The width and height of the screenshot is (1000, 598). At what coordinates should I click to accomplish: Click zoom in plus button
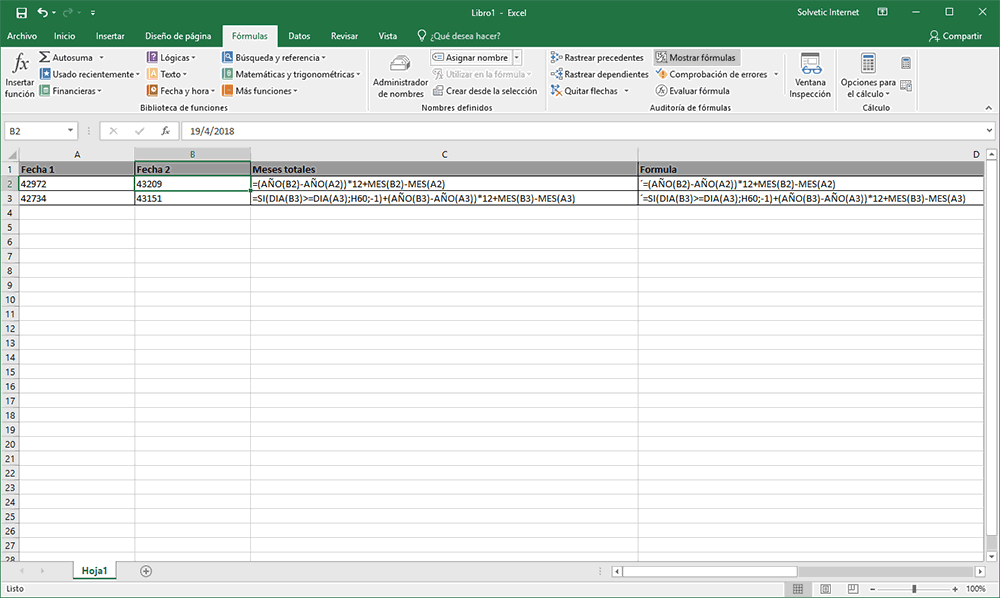coord(955,588)
